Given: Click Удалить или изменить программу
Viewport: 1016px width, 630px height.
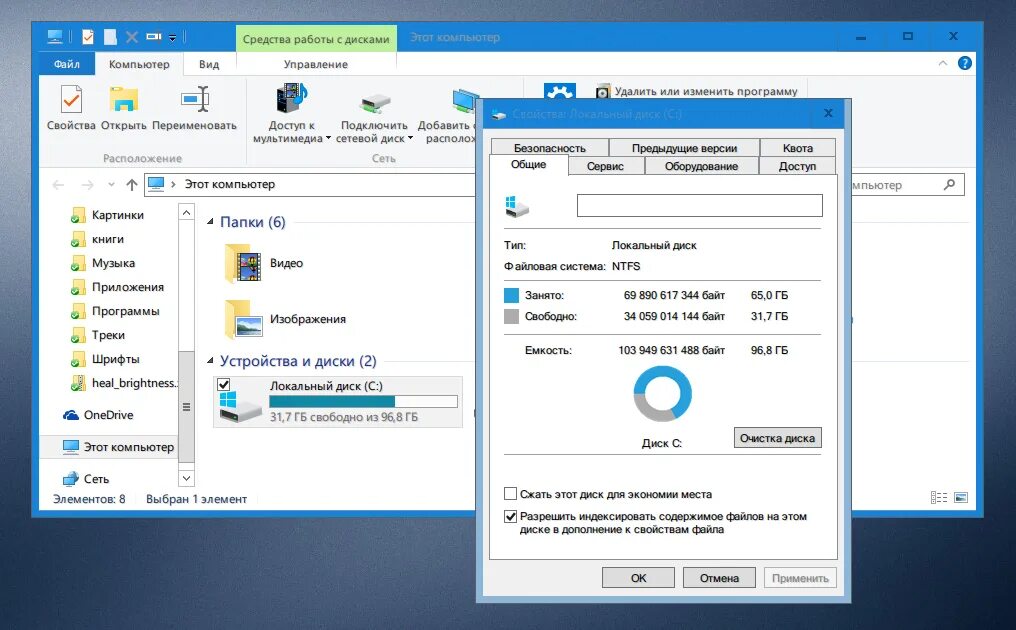Looking at the screenshot, I should (697, 91).
